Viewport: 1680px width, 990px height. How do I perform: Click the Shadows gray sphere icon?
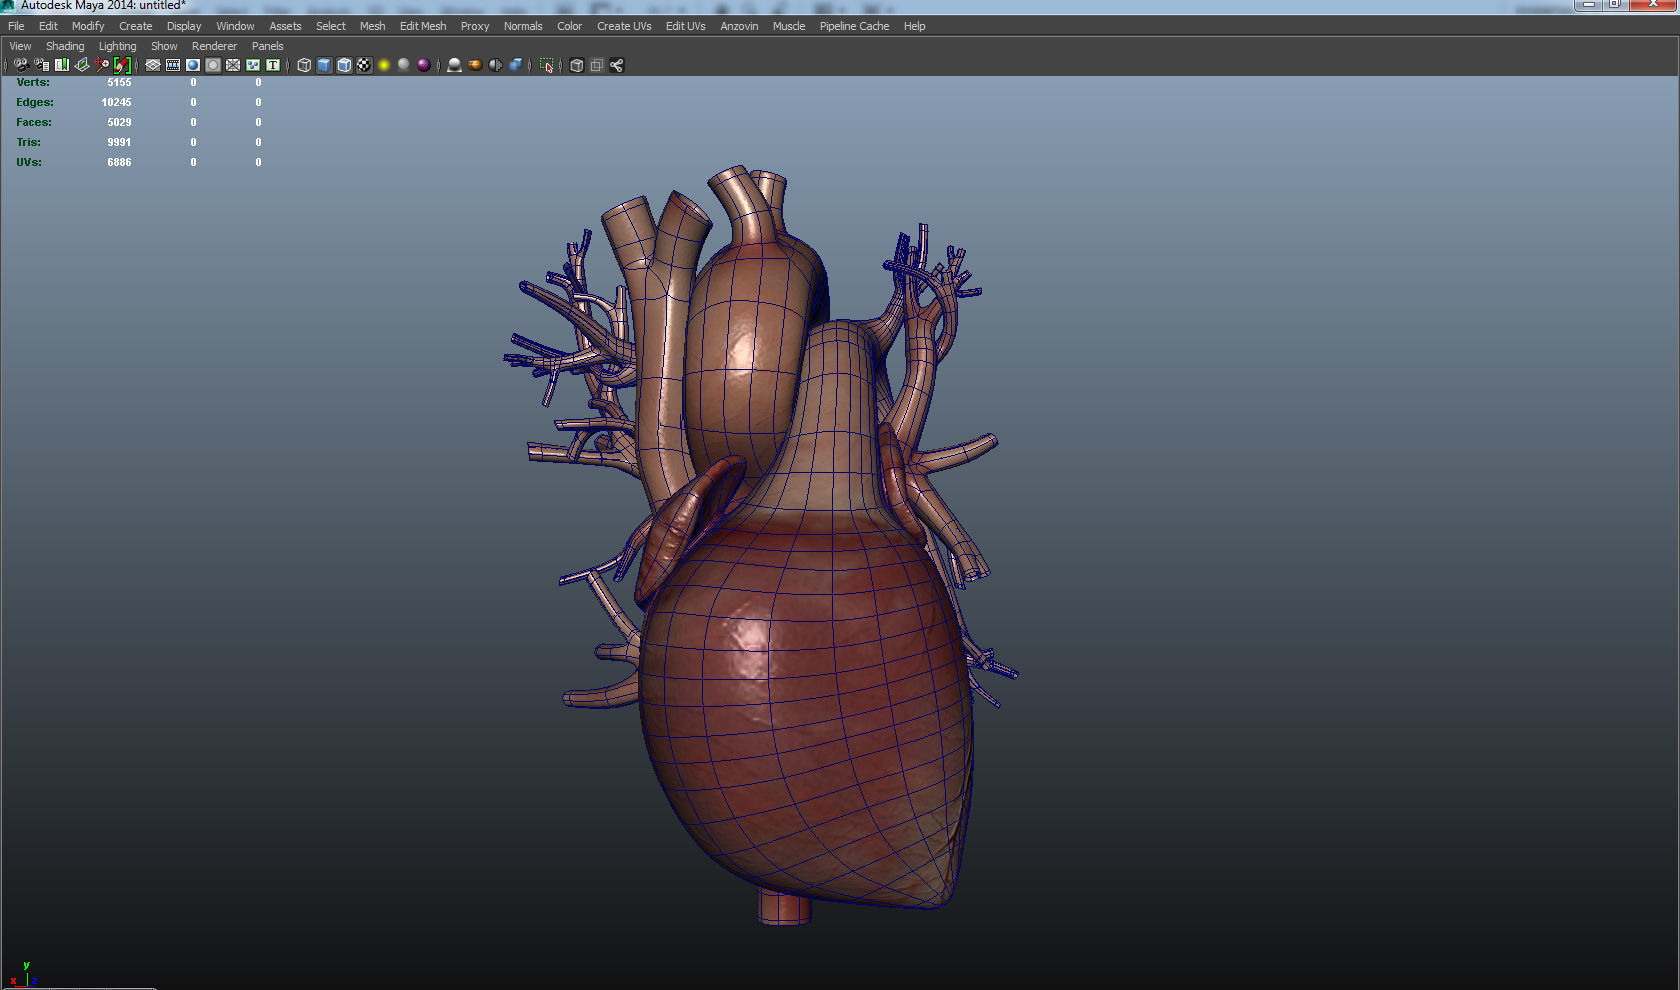(404, 65)
